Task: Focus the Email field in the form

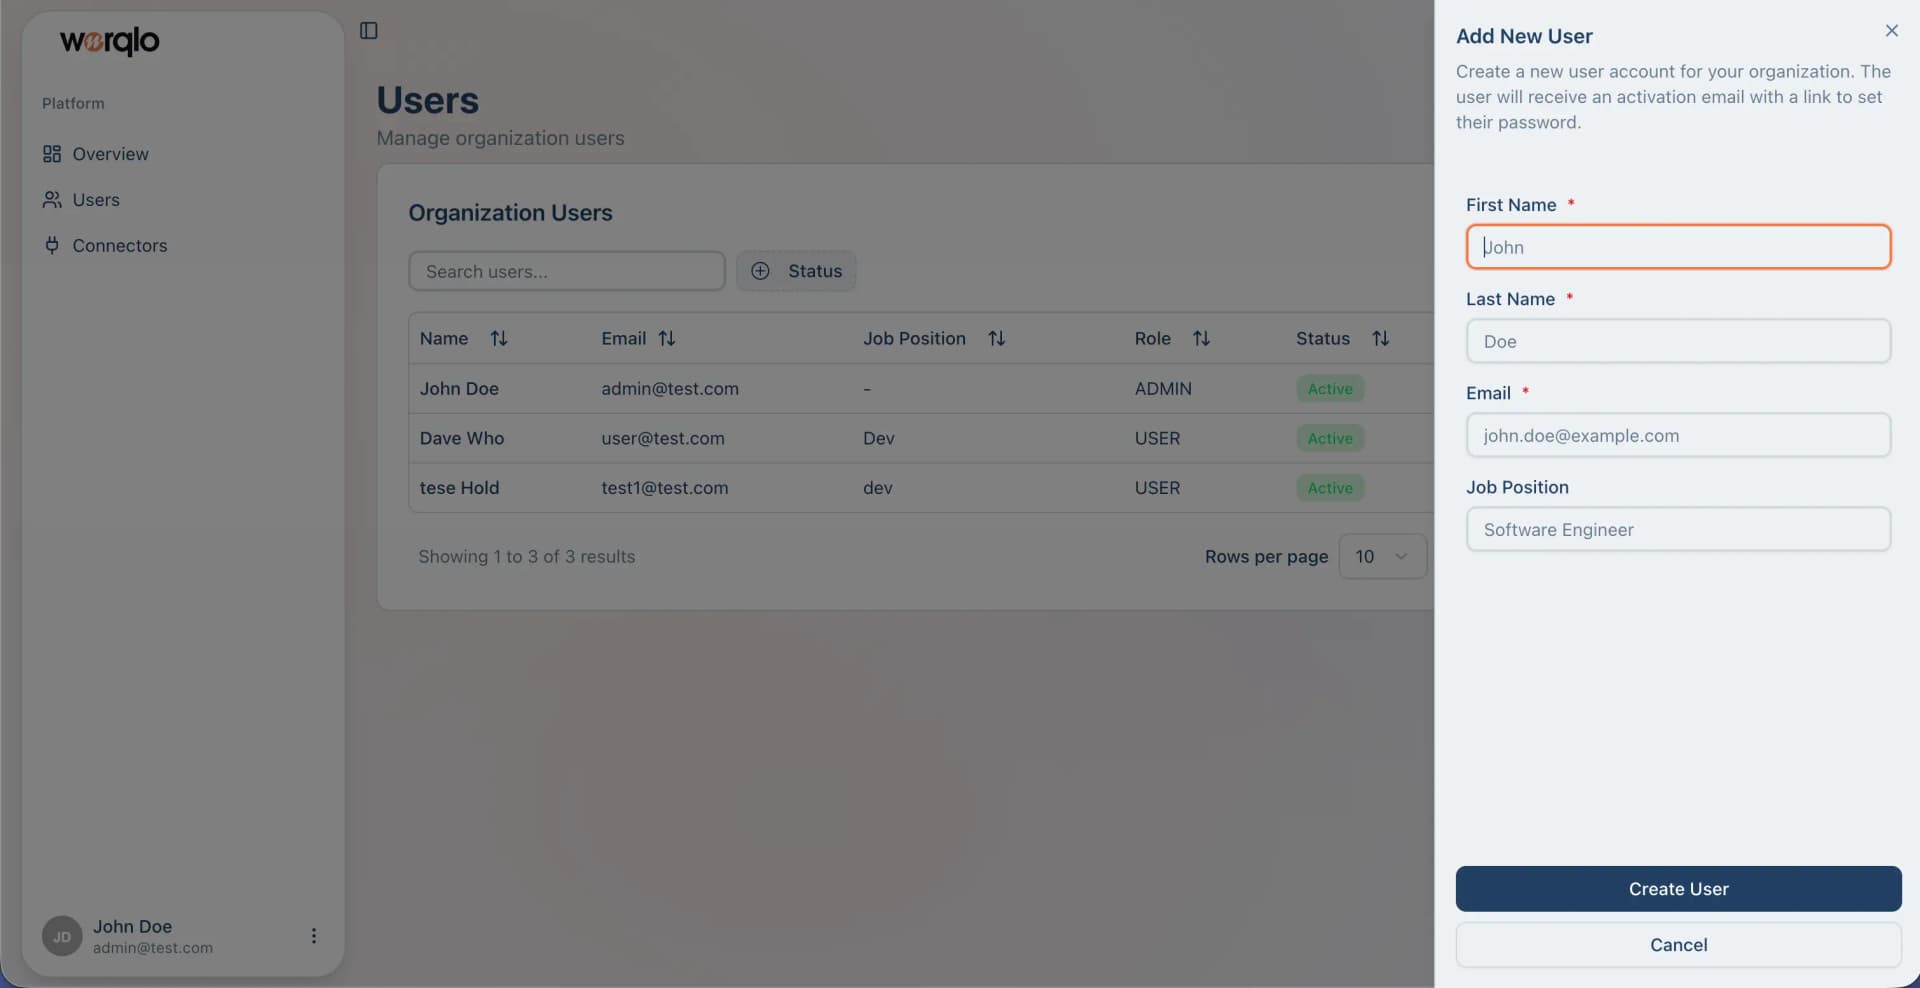Action: coord(1678,435)
